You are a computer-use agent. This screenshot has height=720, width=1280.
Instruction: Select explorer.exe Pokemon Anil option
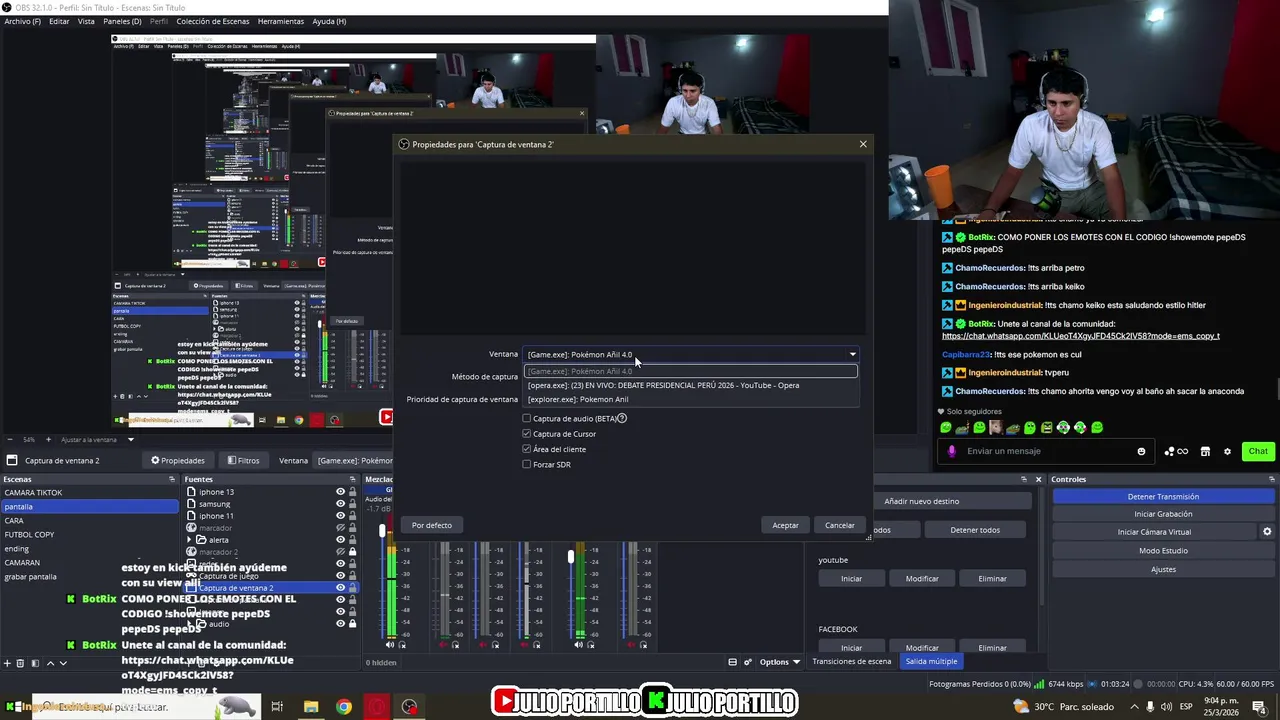tap(691, 399)
